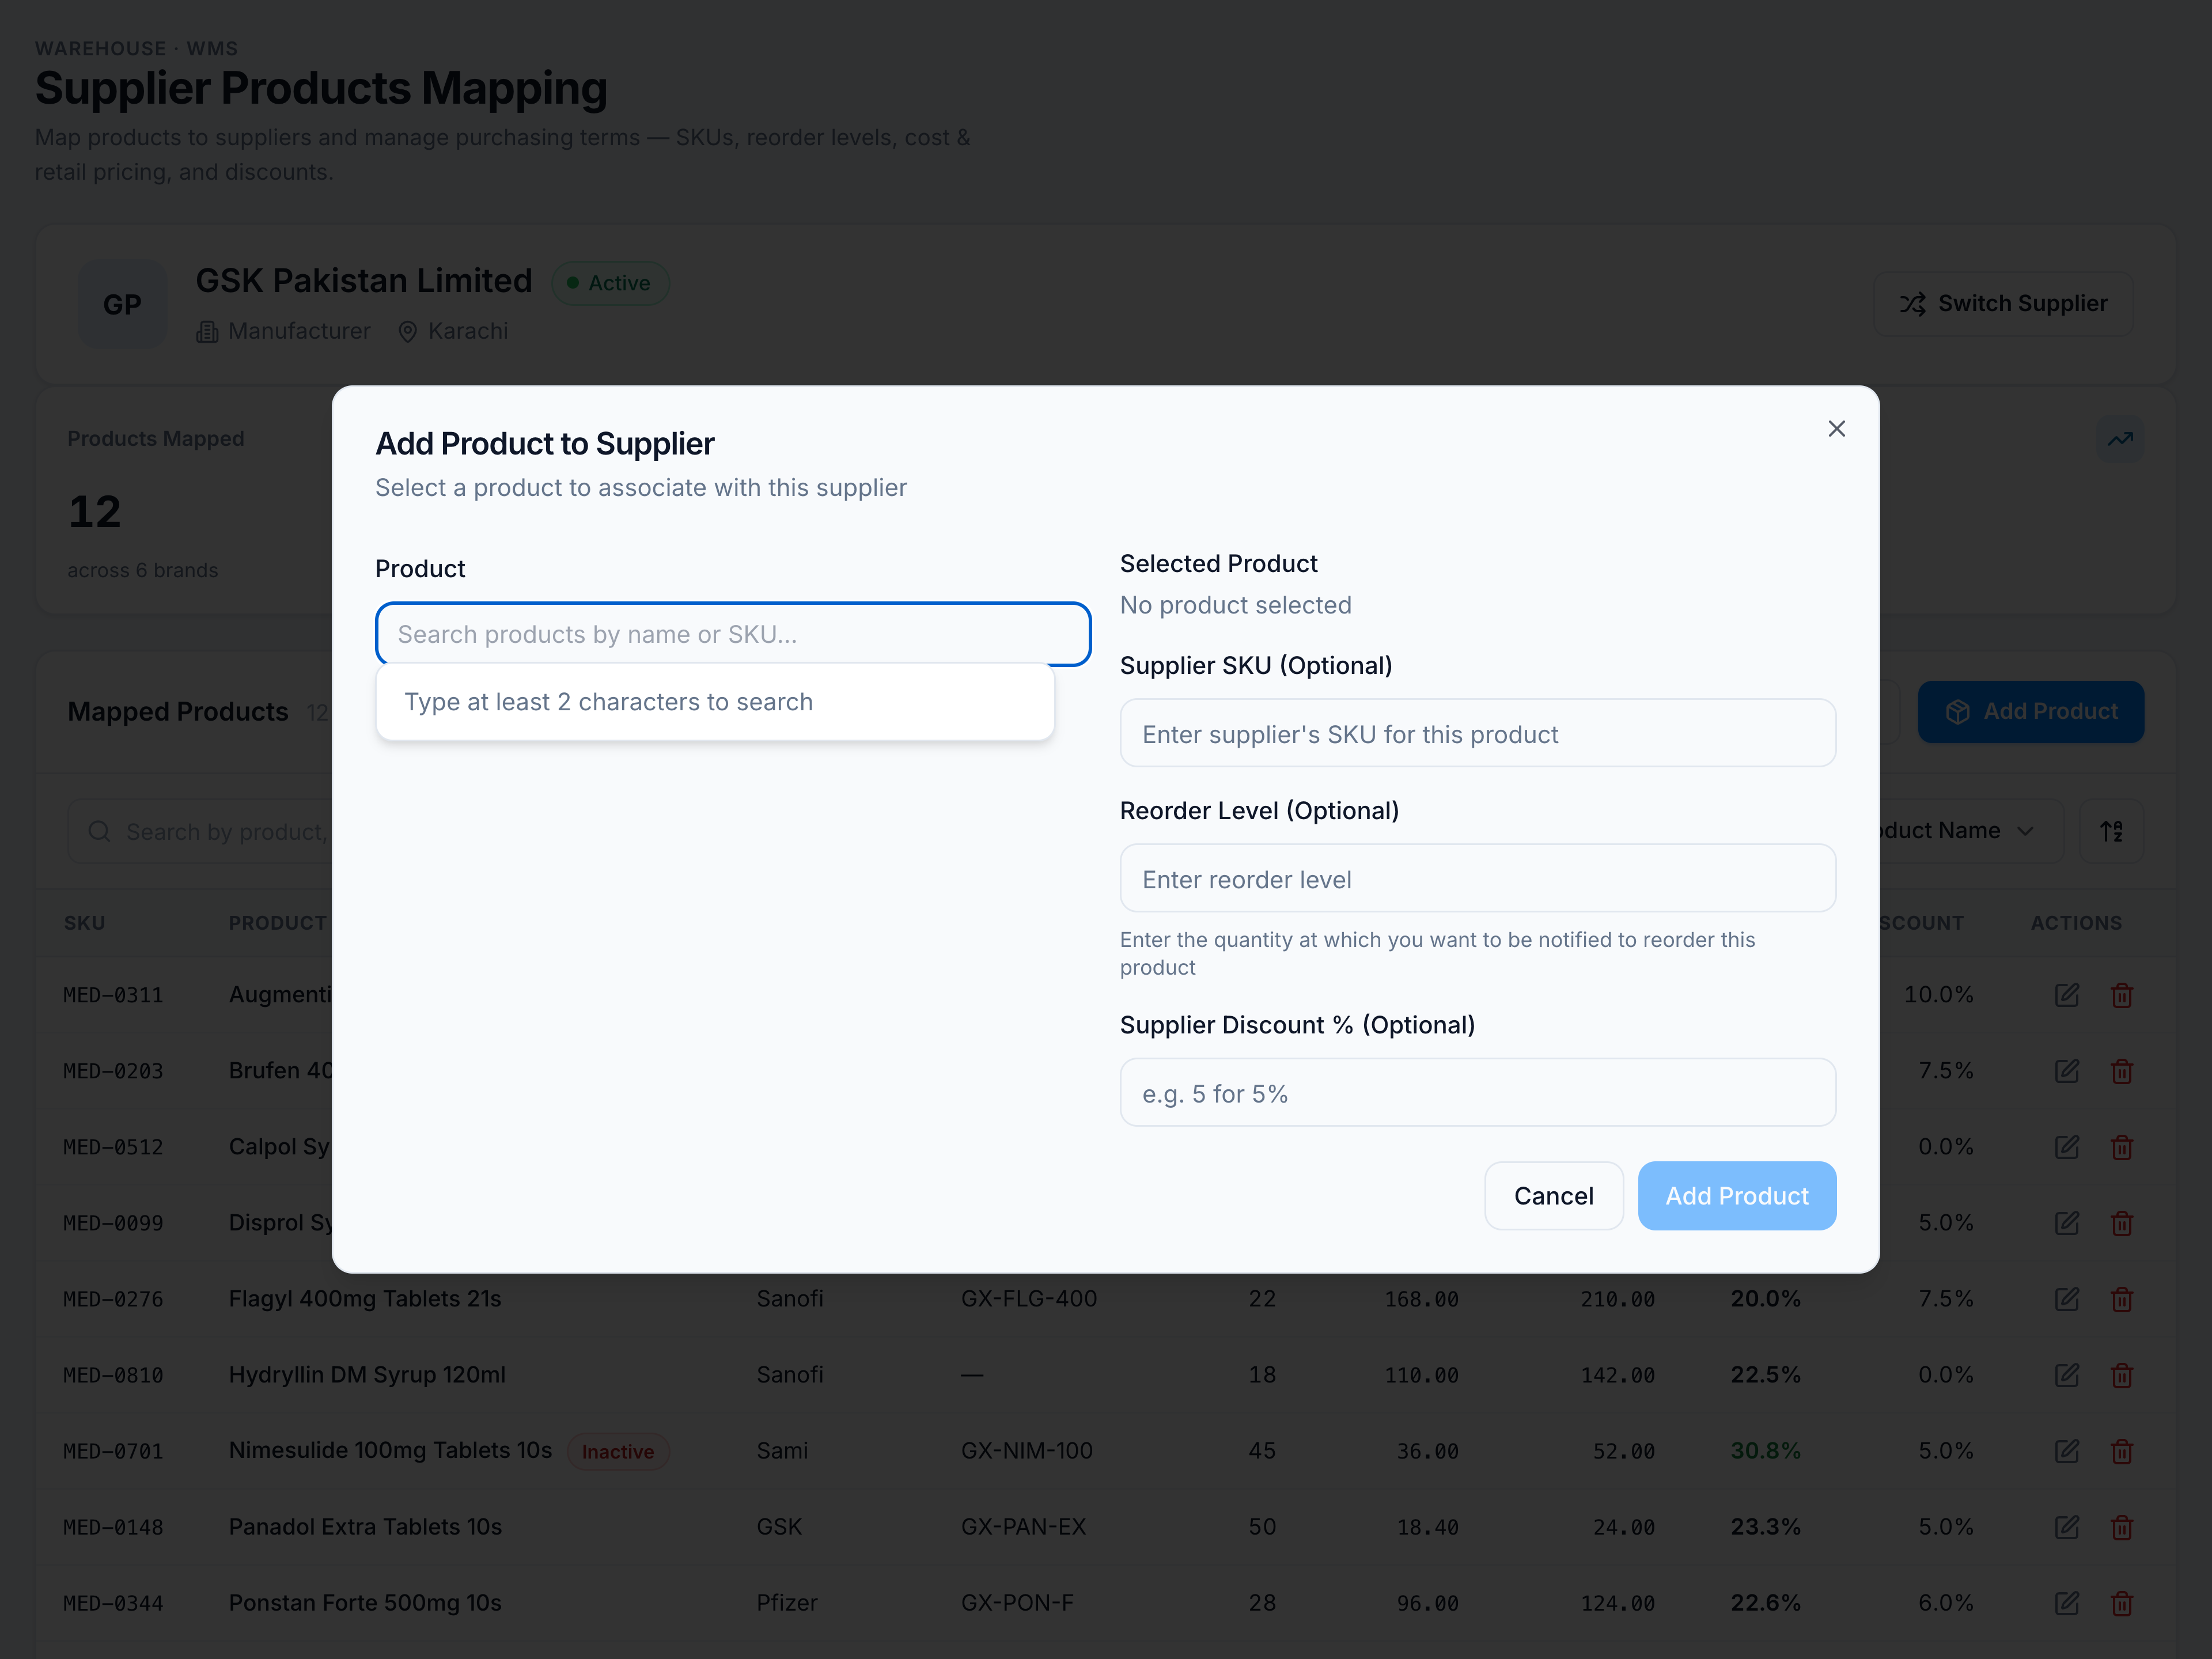Click the Hydryllin DM Syrup 120ml name
This screenshot has height=1659, width=2212.
click(x=367, y=1374)
